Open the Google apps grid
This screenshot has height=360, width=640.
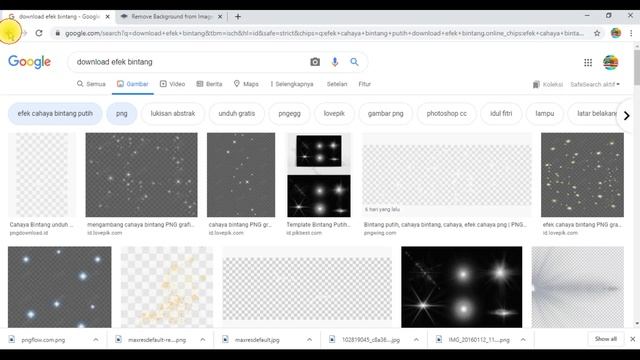coord(588,62)
